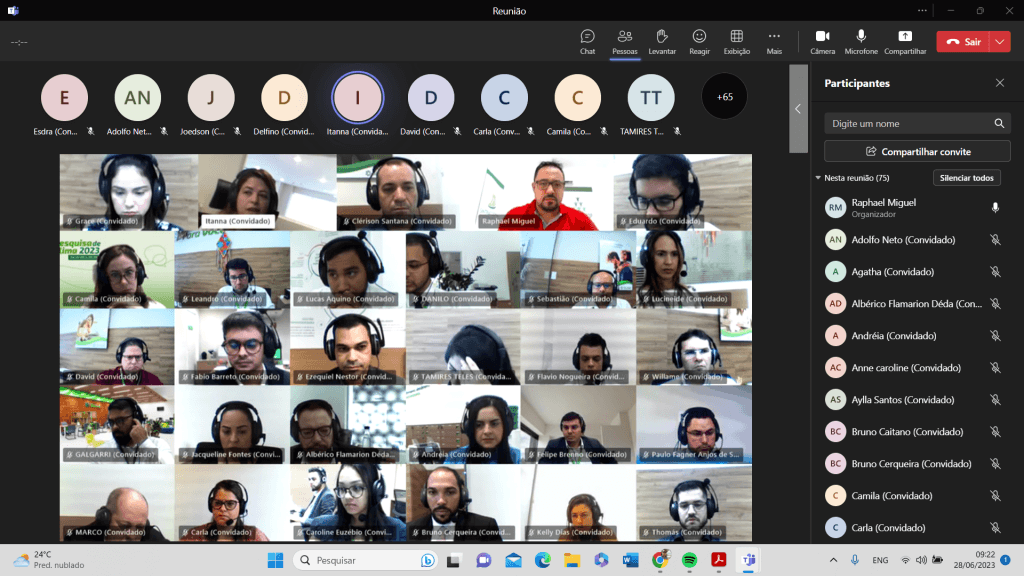This screenshot has height=576, width=1024.
Task: Toggle mic icon for Adolfo Neto
Action: (x=995, y=240)
